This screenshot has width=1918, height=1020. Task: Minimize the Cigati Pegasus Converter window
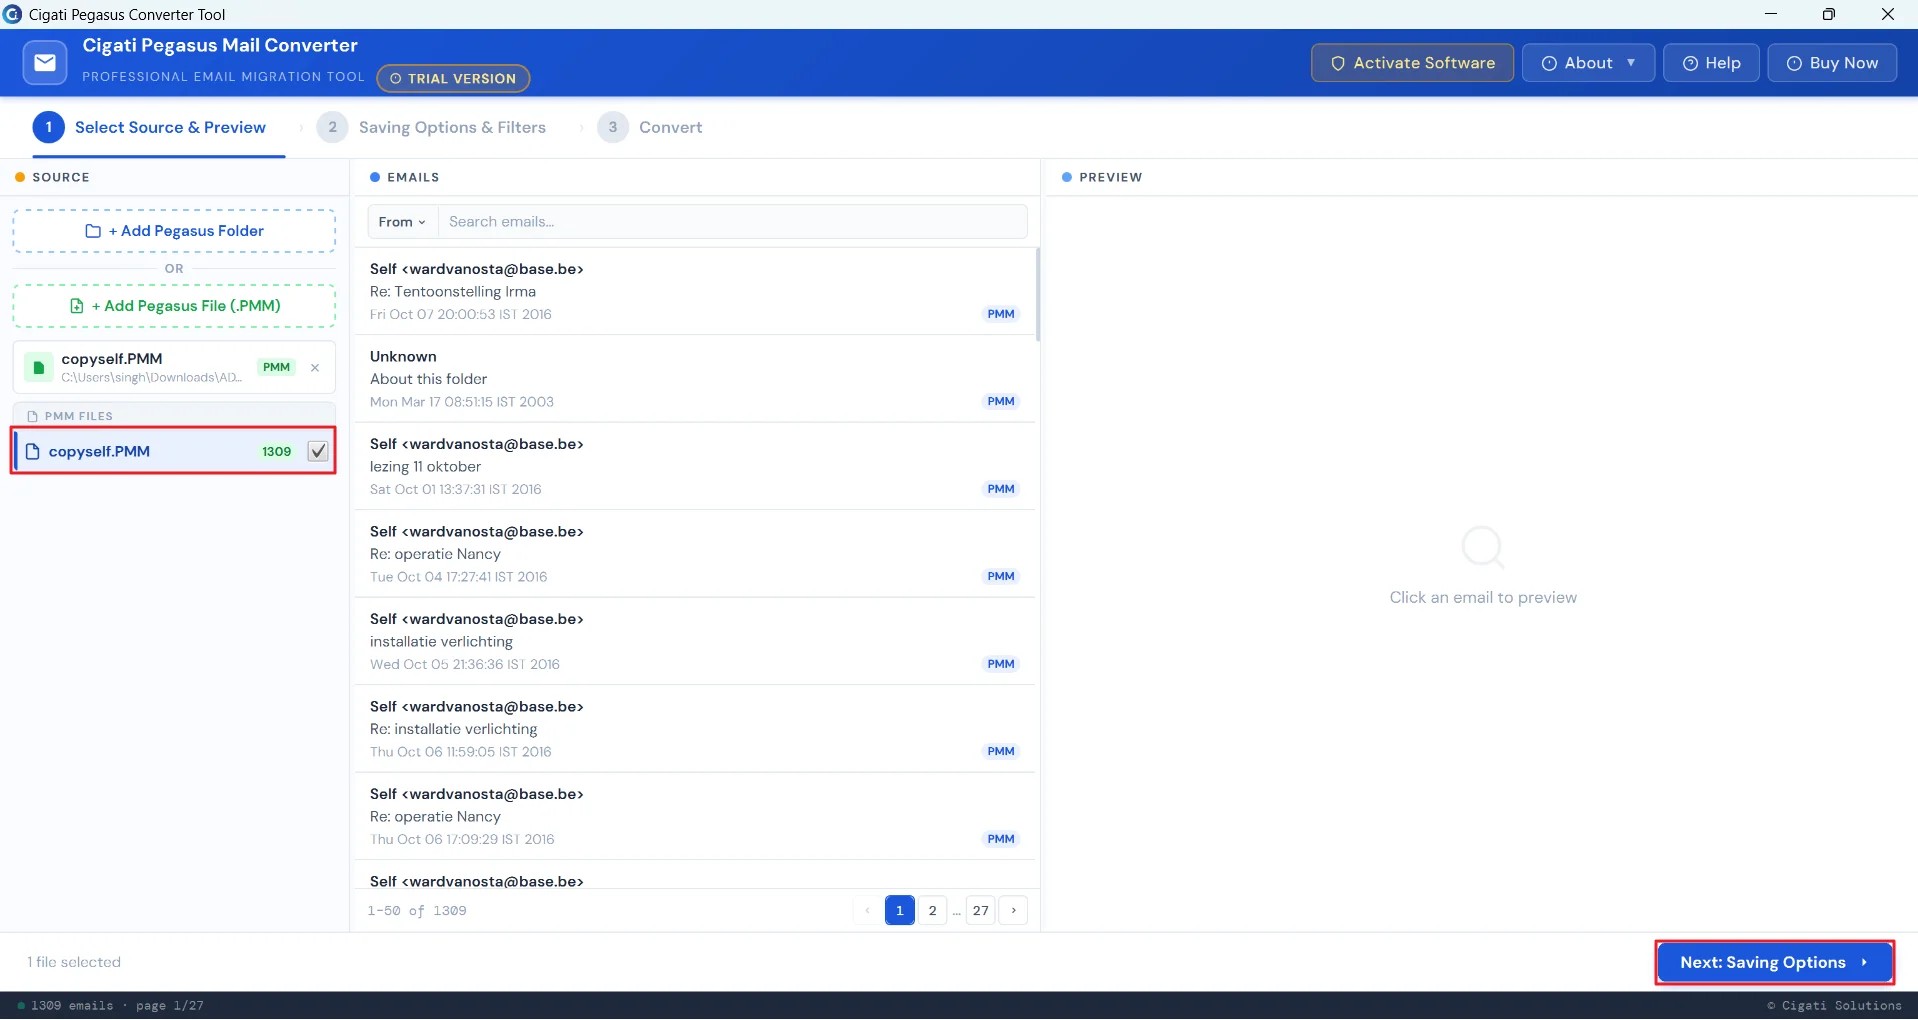tap(1771, 14)
